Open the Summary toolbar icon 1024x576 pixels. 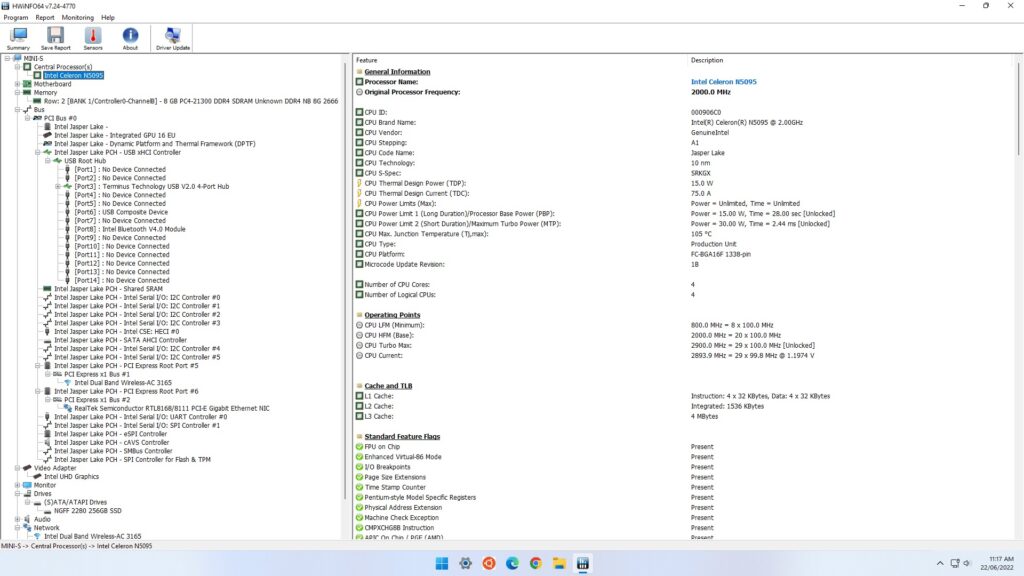coord(18,38)
